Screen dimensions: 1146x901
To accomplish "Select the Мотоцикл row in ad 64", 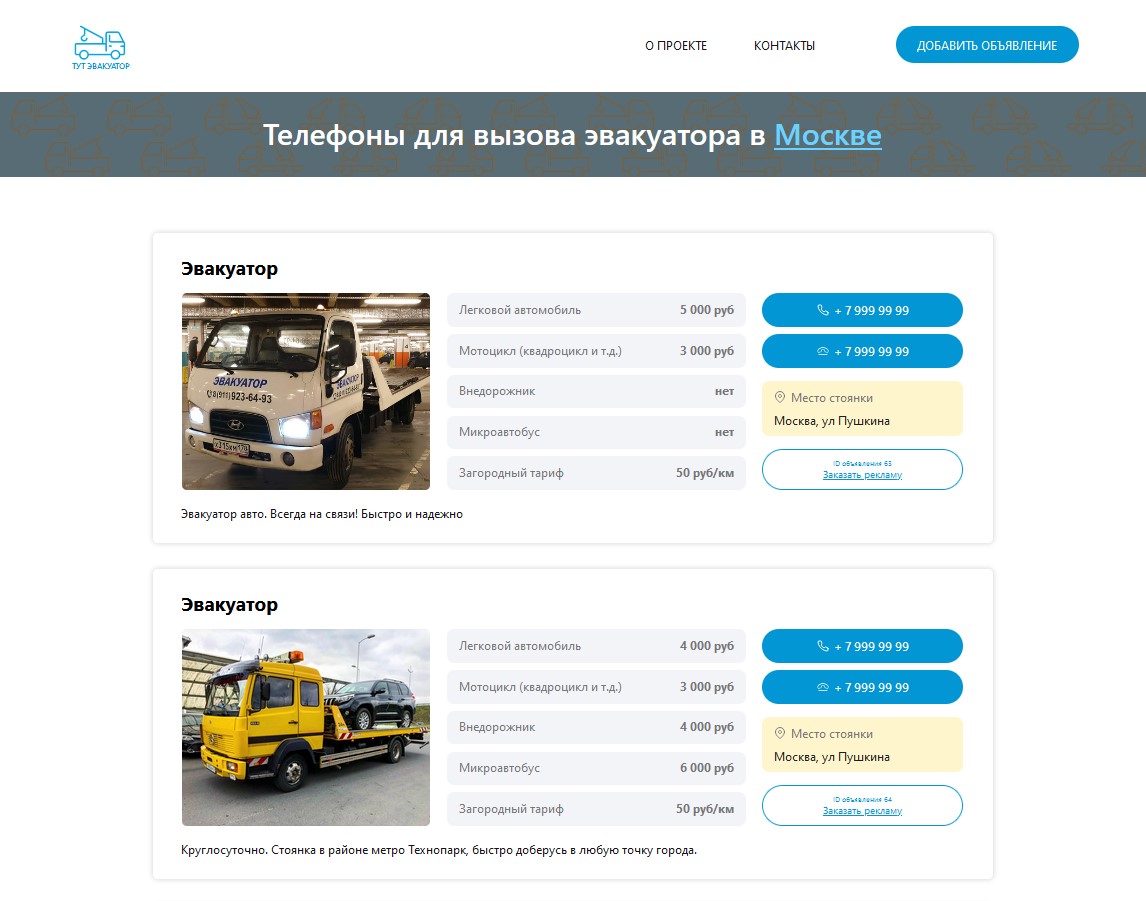I will coord(596,687).
